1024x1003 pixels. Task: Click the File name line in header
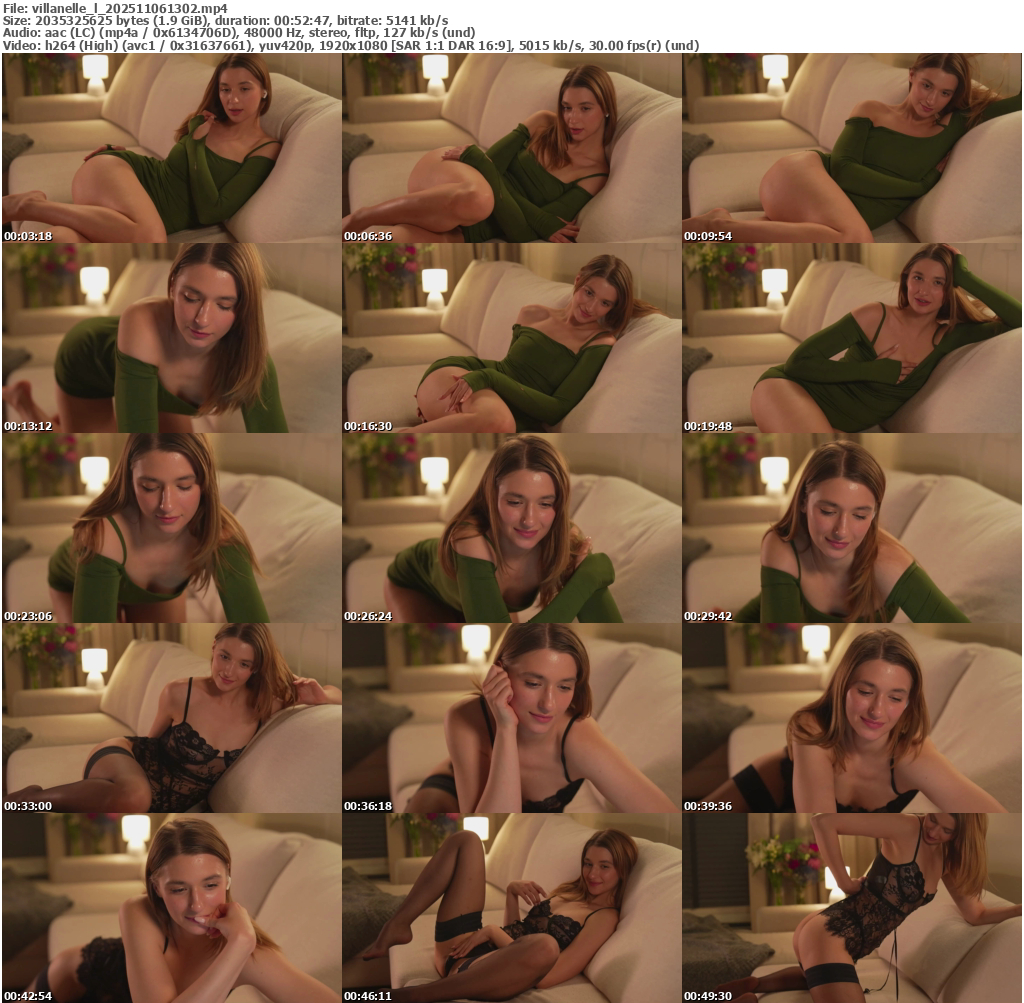click(x=115, y=8)
